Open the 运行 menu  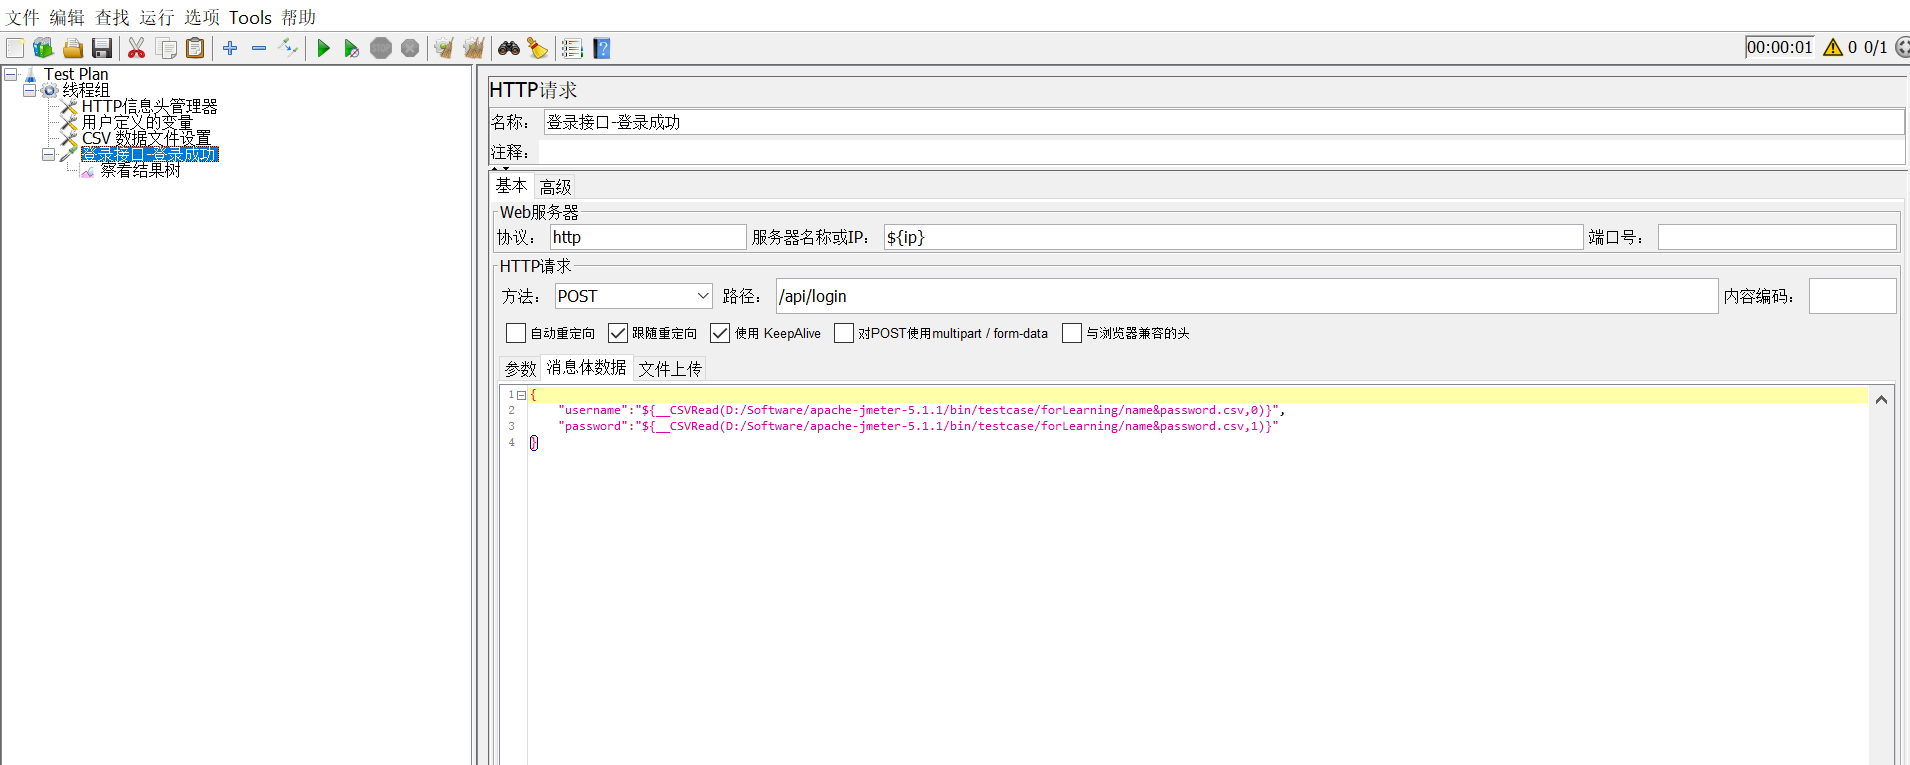156,17
